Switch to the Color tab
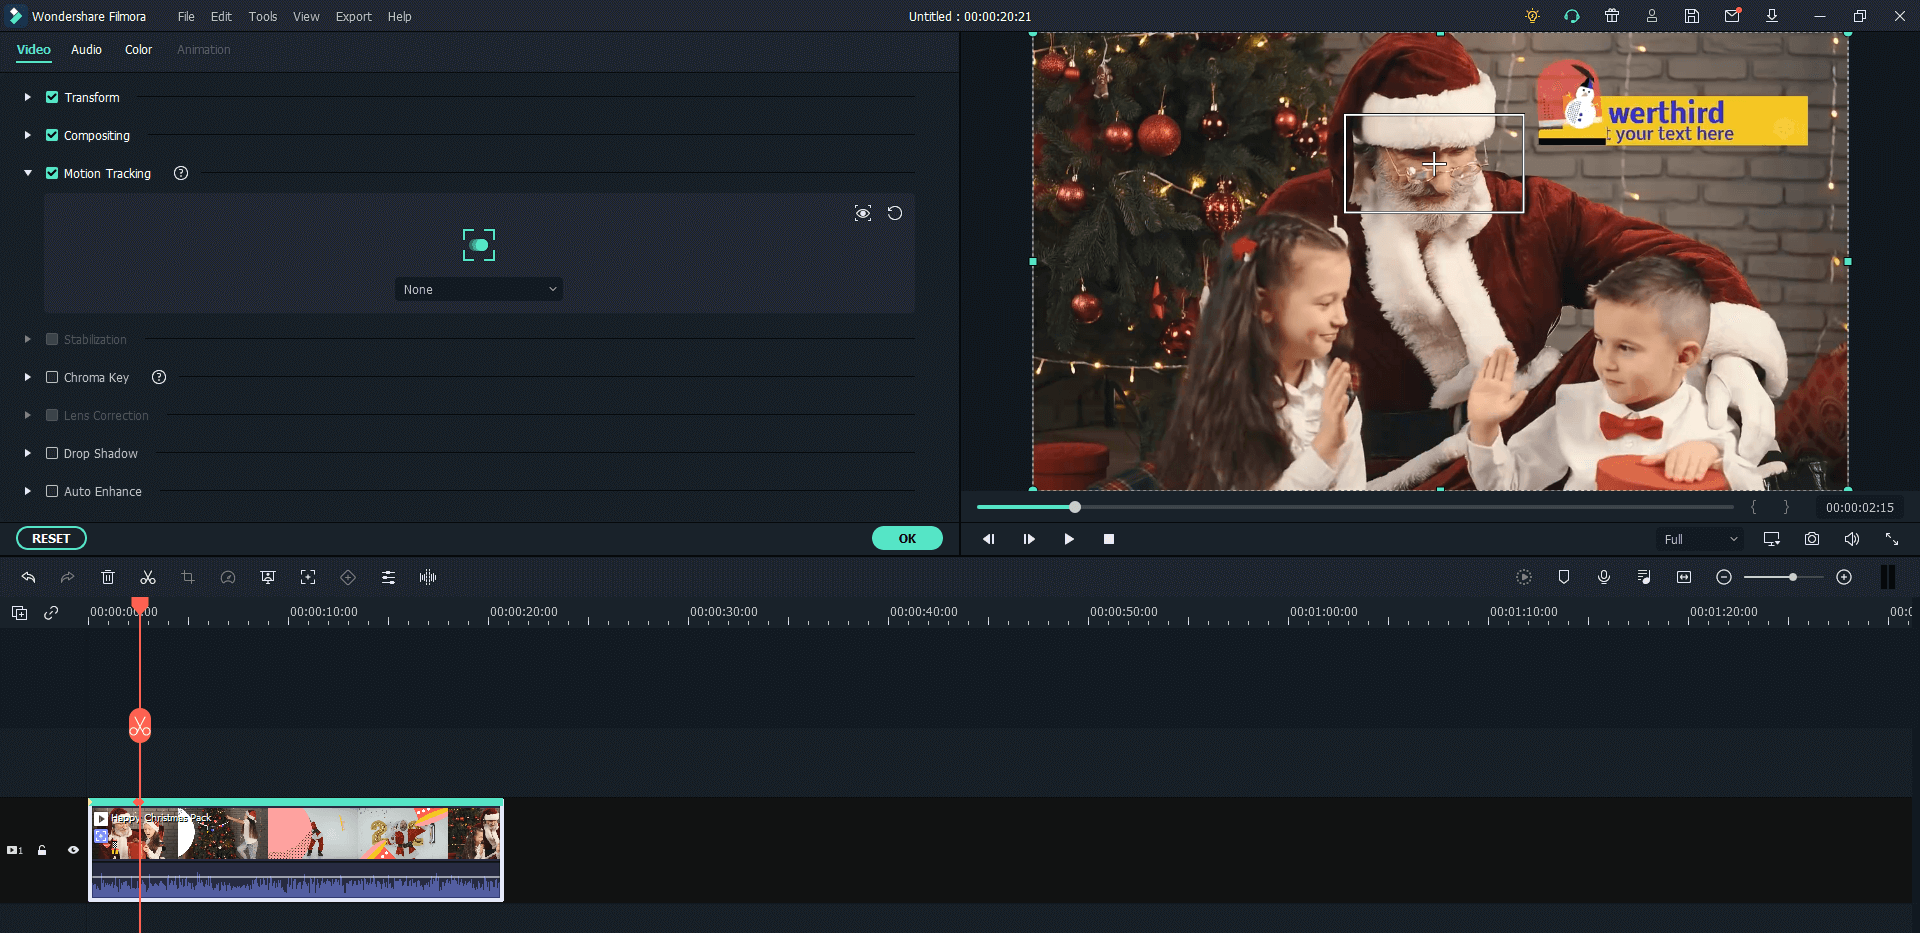This screenshot has width=1920, height=933. click(138, 49)
